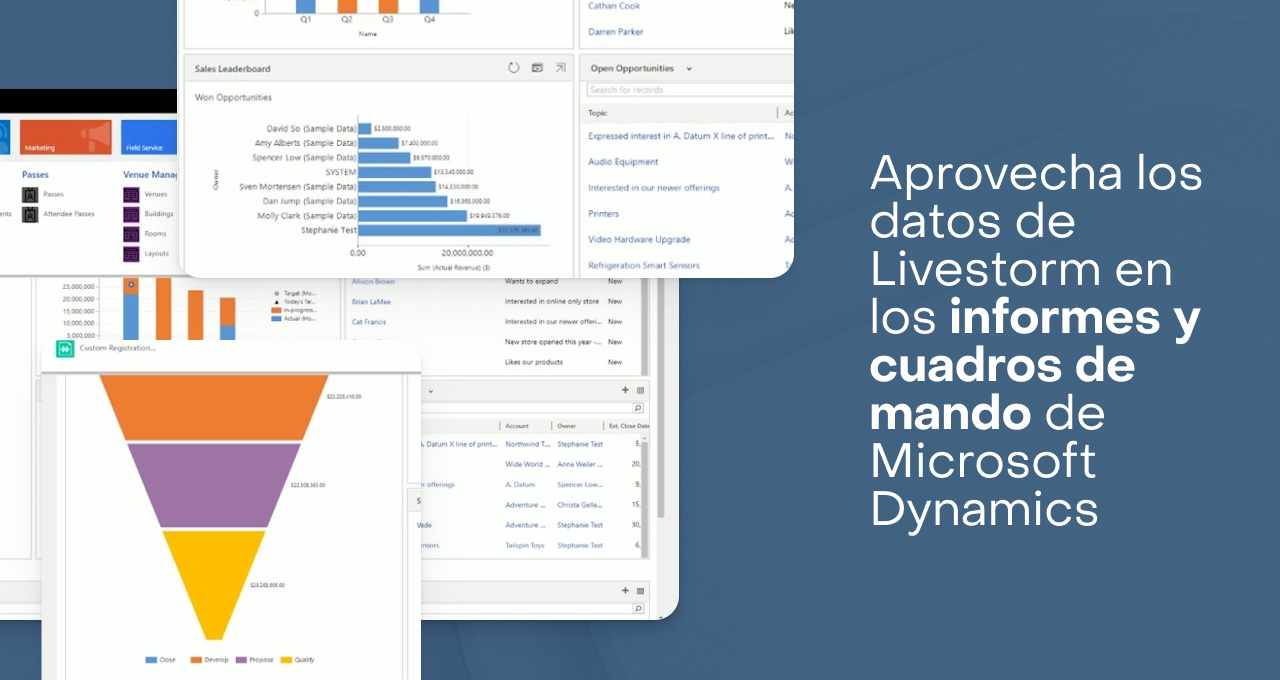Image resolution: width=1280 pixels, height=680 pixels.
Task: Click the Attendee Passes label
Action: coord(69,214)
